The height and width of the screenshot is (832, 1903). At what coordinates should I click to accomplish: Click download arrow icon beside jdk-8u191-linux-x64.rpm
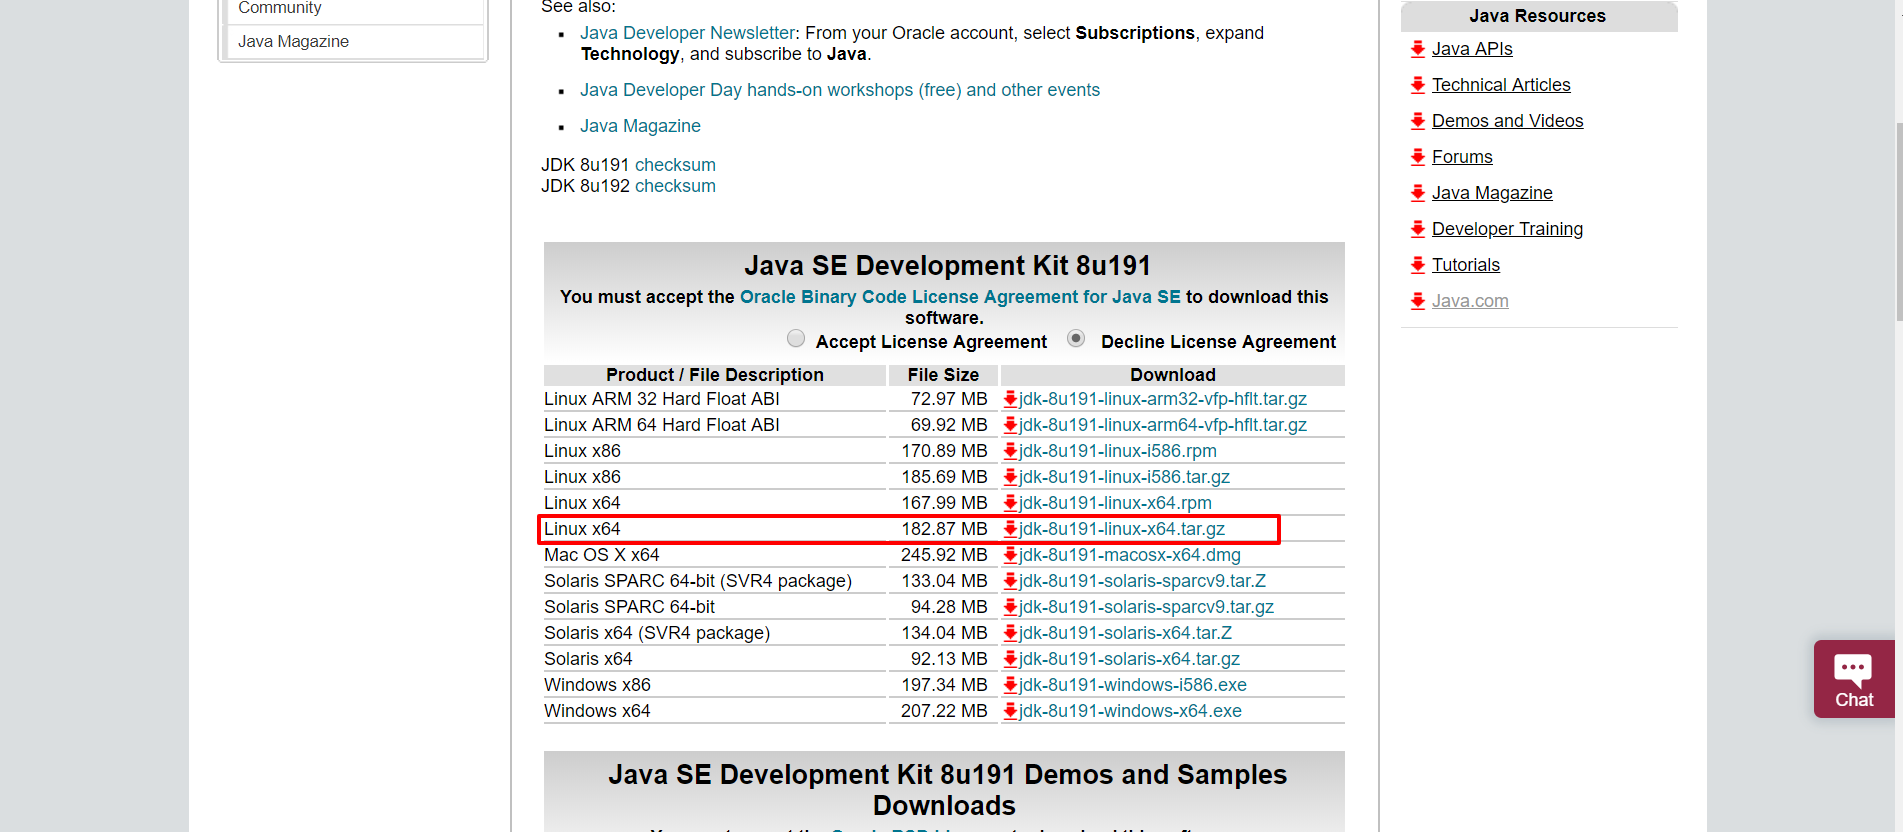point(1010,503)
